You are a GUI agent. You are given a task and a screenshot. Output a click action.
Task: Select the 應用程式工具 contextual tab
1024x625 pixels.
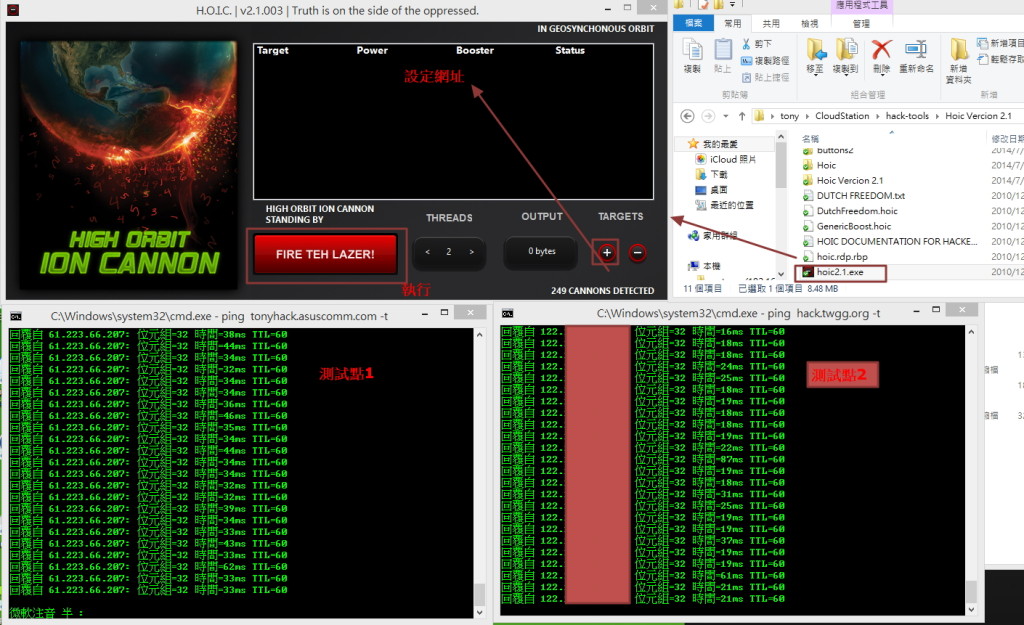(861, 5)
